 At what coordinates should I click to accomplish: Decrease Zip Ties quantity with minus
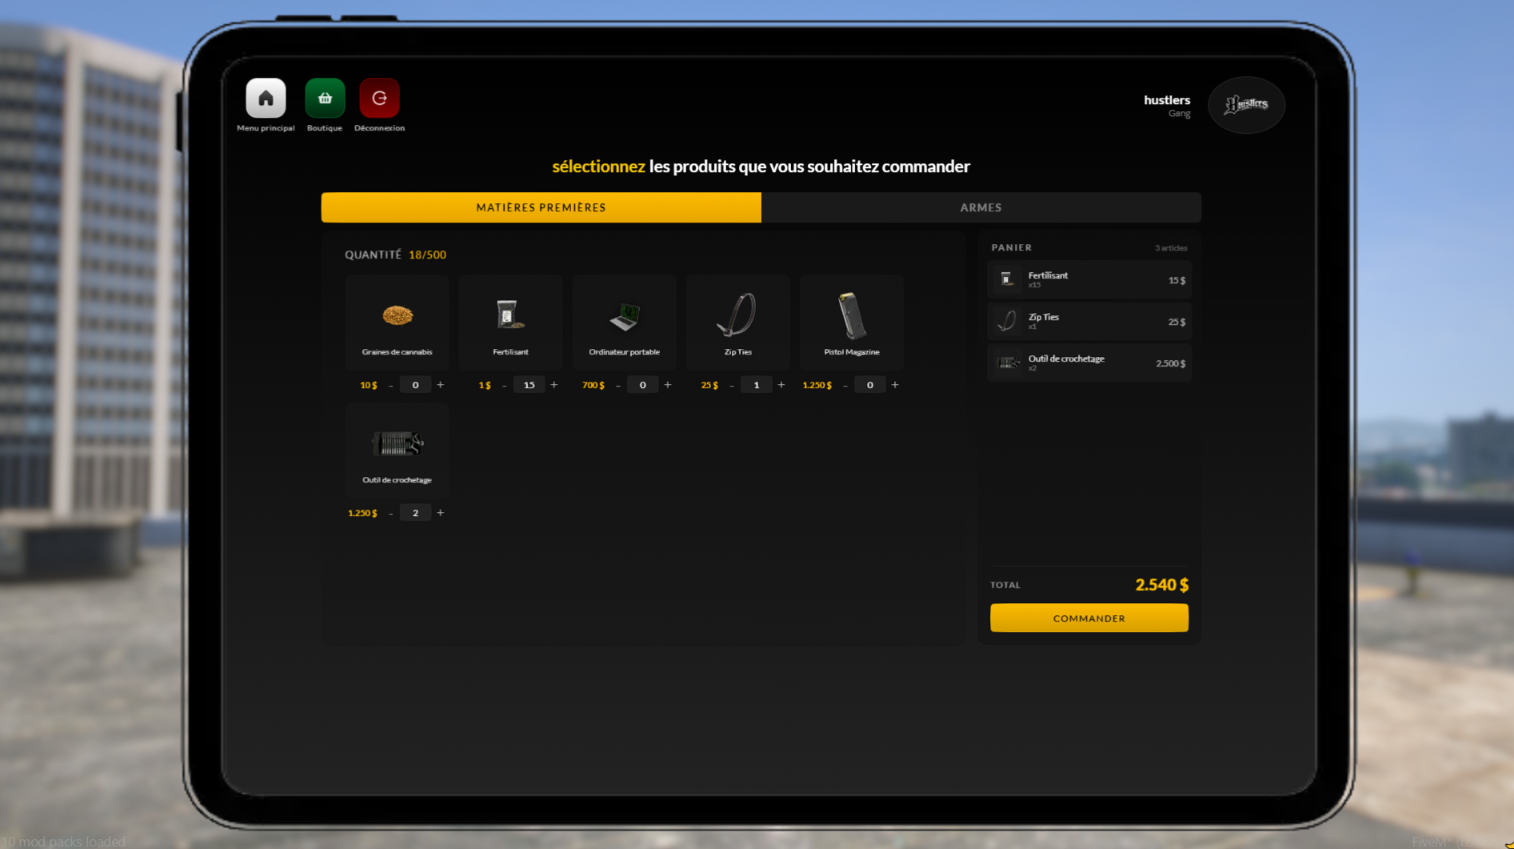[732, 385]
